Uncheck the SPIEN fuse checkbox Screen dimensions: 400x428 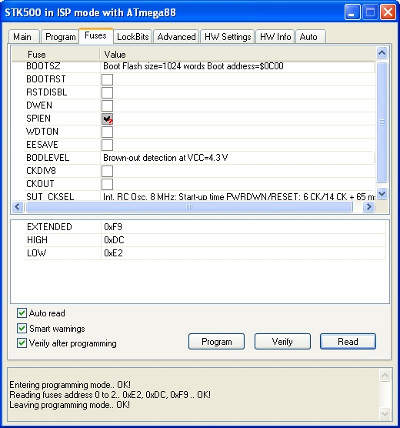tap(107, 119)
